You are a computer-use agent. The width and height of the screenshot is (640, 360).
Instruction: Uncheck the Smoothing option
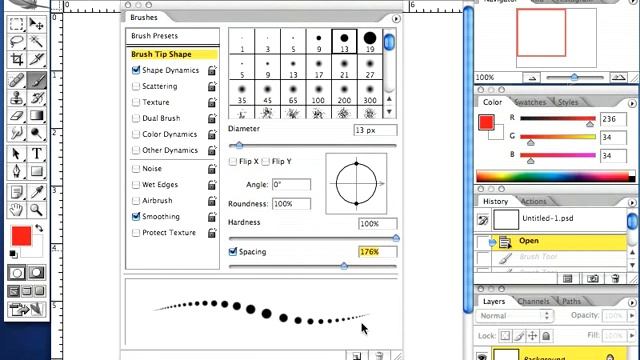136,217
